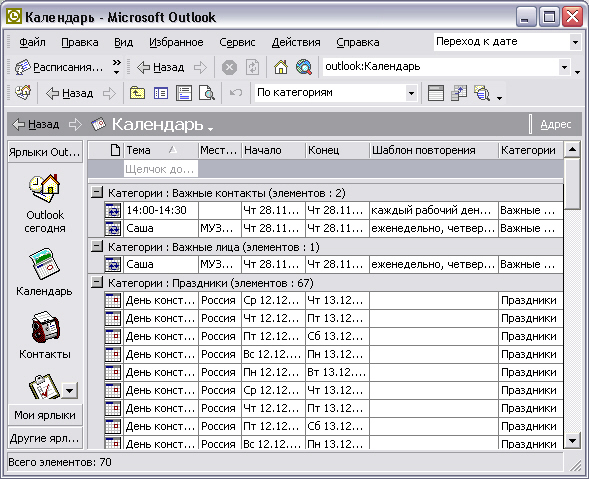
Task: Click Назад in folder banner
Action: [x=36, y=124]
